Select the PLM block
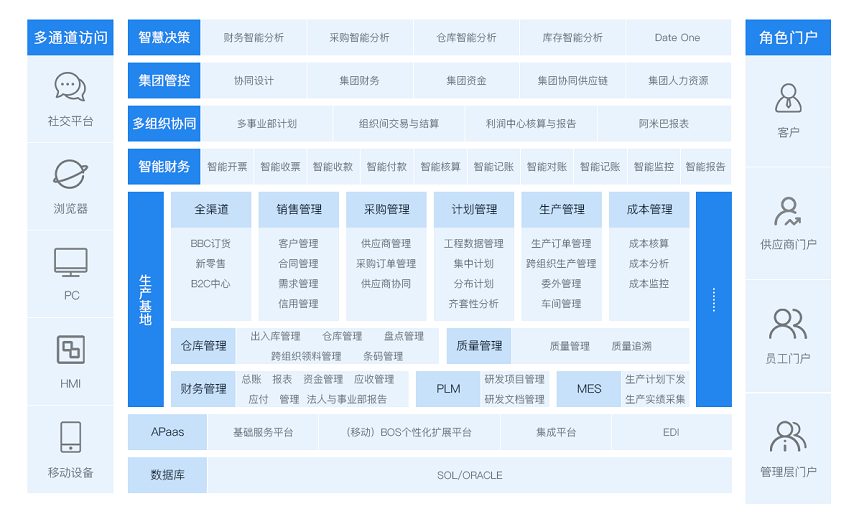Screen dimensions: 856x516 (448, 389)
